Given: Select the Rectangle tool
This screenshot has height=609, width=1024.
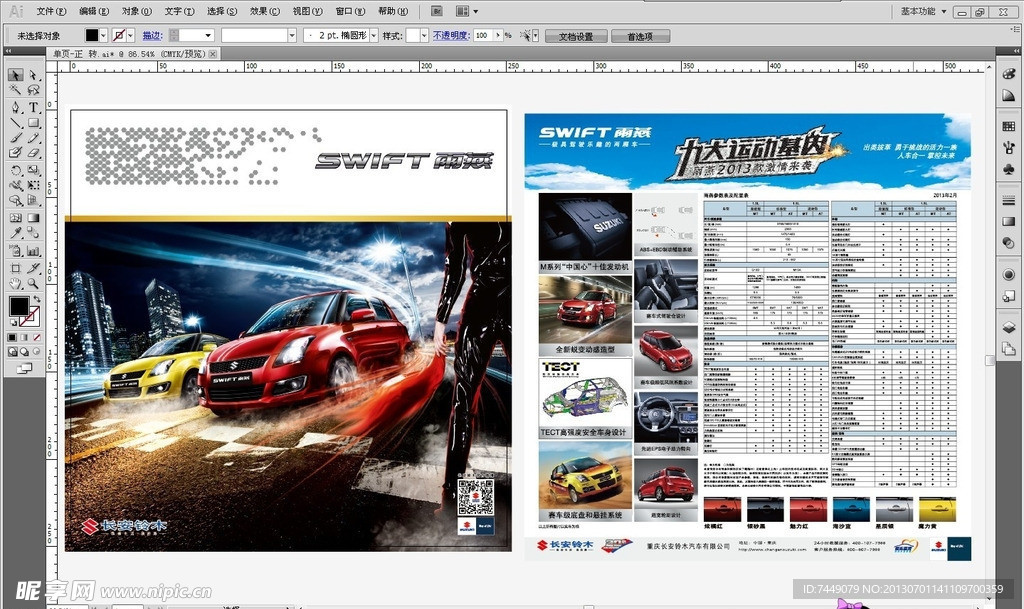Looking at the screenshot, I should [x=33, y=123].
